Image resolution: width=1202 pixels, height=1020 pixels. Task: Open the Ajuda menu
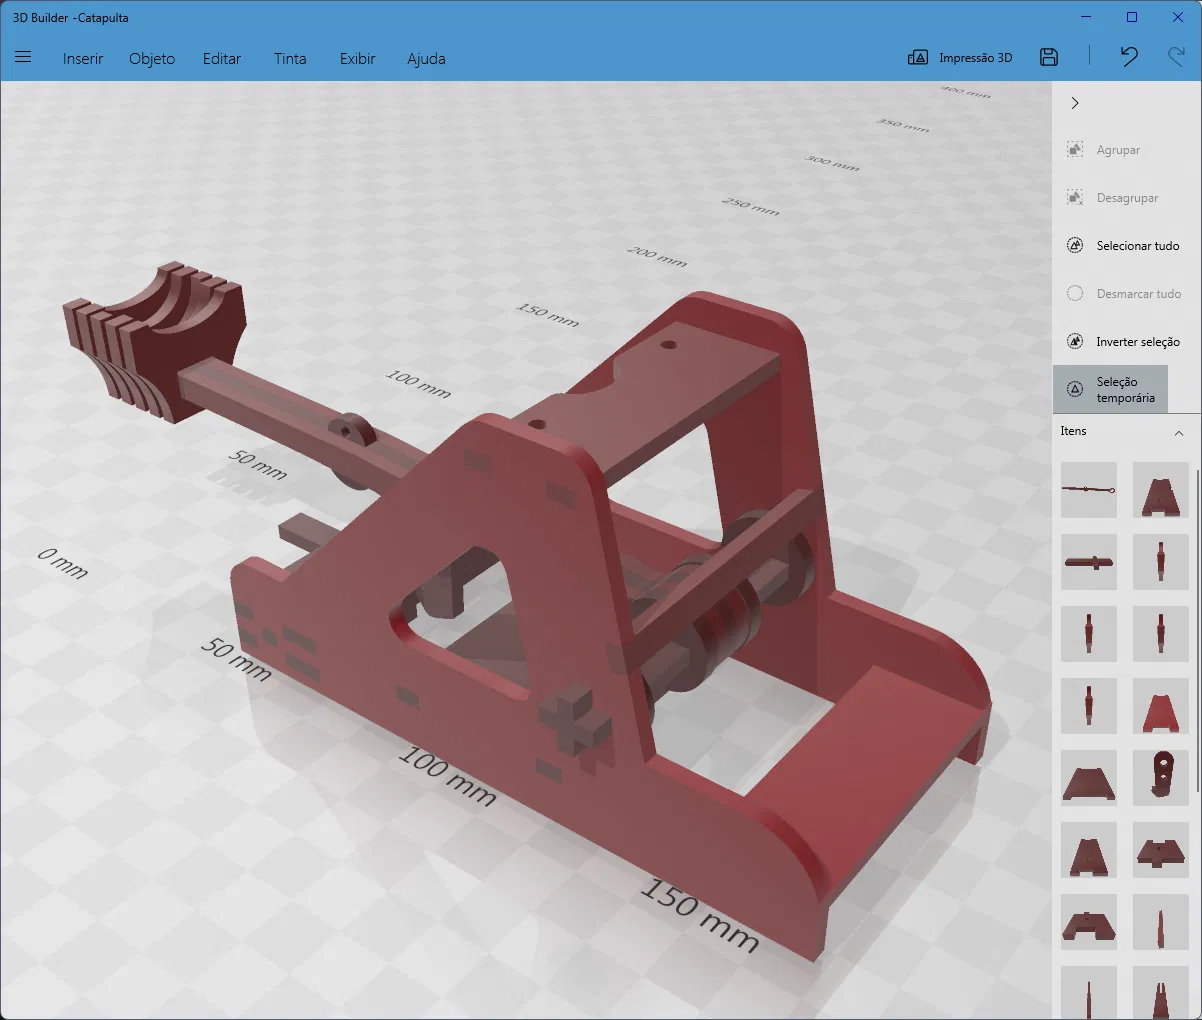[x=426, y=58]
